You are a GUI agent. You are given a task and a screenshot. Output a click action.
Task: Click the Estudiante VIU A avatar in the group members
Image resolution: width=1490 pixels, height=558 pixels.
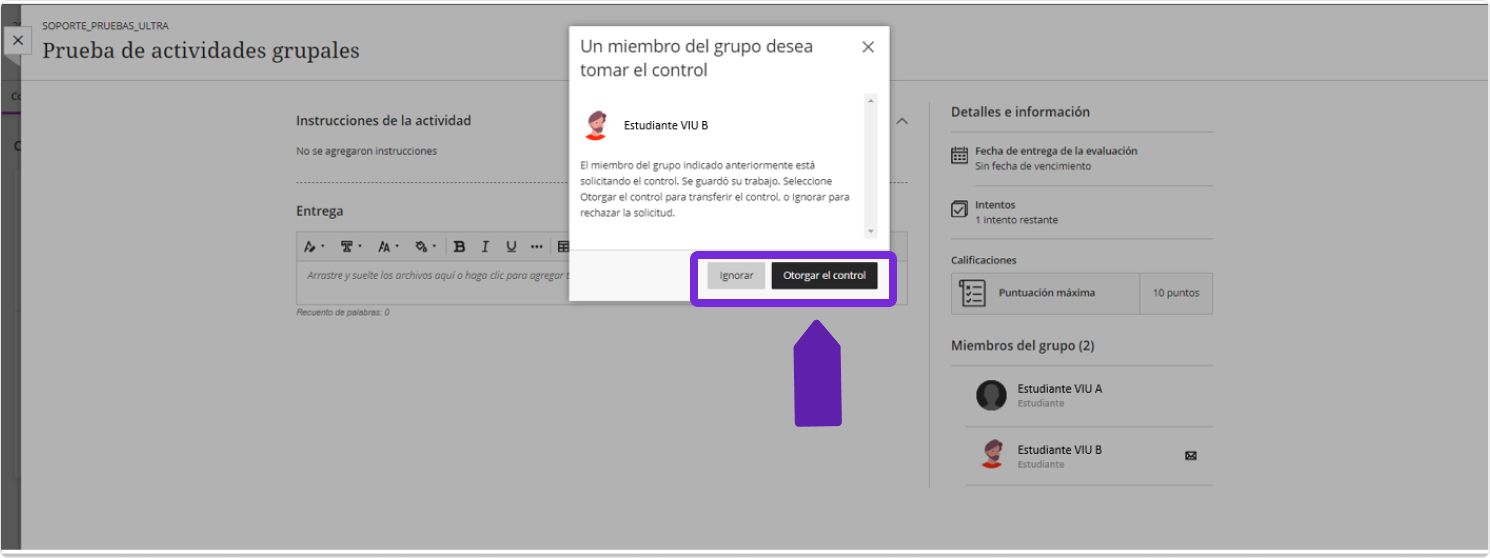[x=991, y=396]
